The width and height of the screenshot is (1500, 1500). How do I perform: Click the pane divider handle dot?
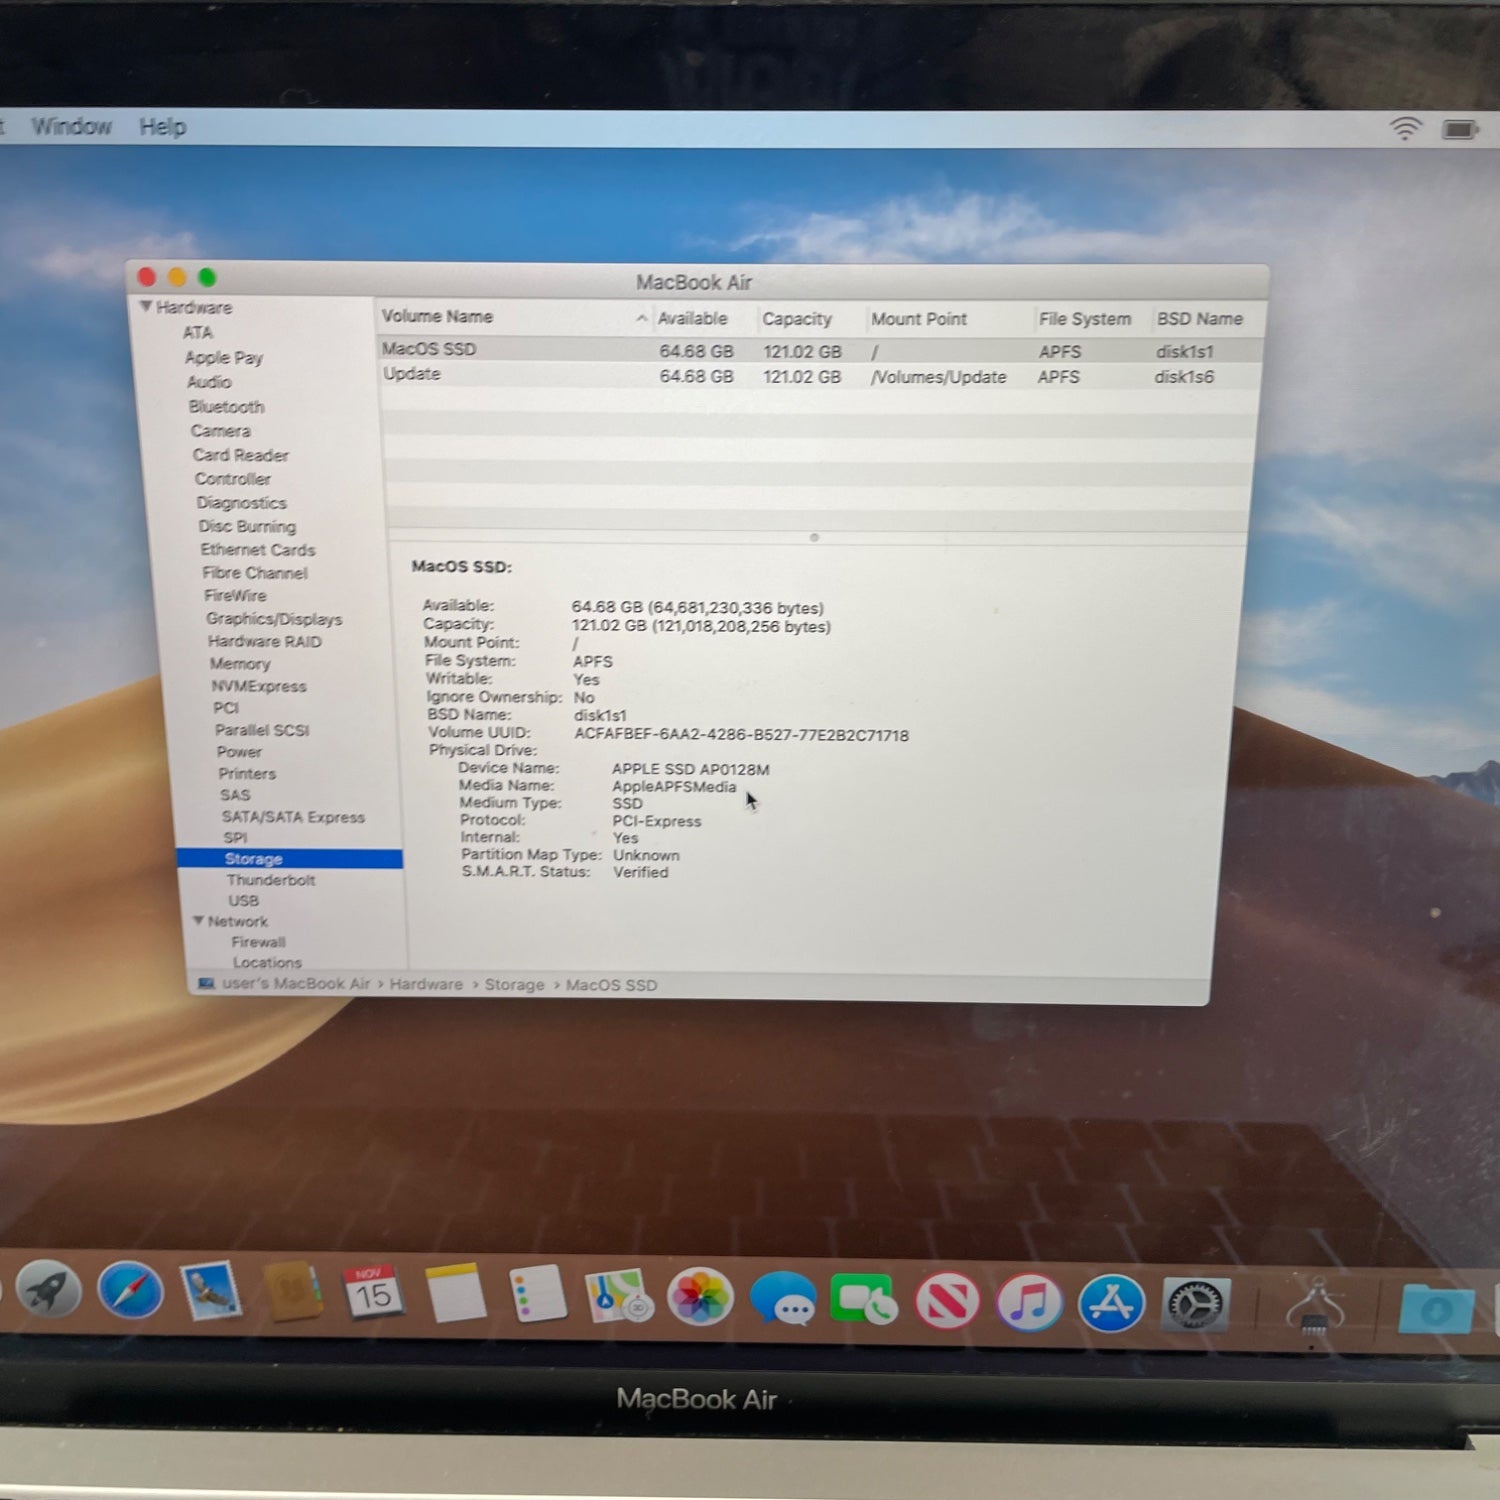click(x=814, y=538)
